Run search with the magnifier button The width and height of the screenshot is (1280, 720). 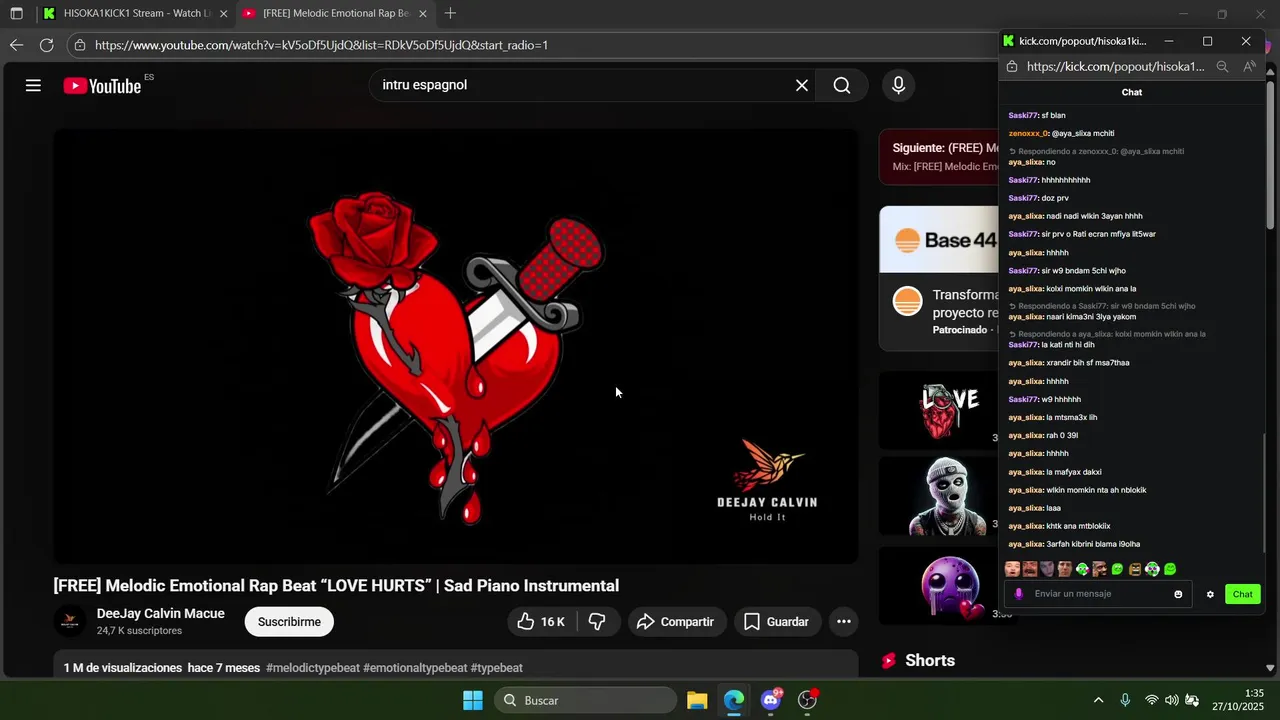point(842,86)
